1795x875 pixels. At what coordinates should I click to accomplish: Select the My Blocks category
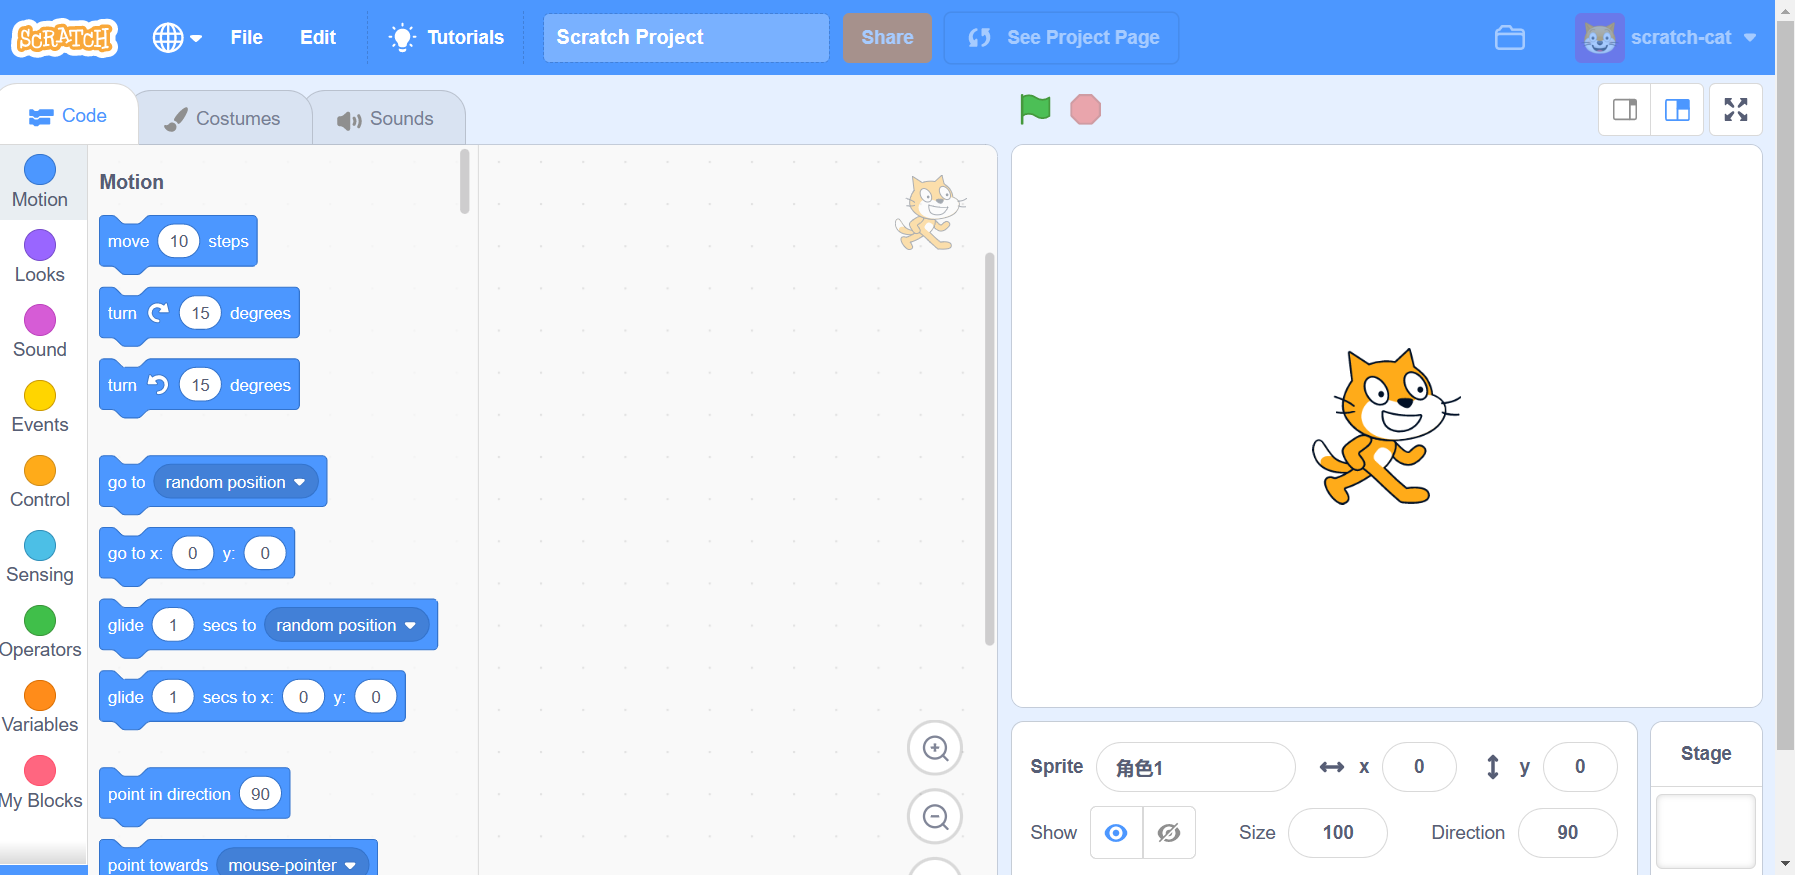coord(40,783)
